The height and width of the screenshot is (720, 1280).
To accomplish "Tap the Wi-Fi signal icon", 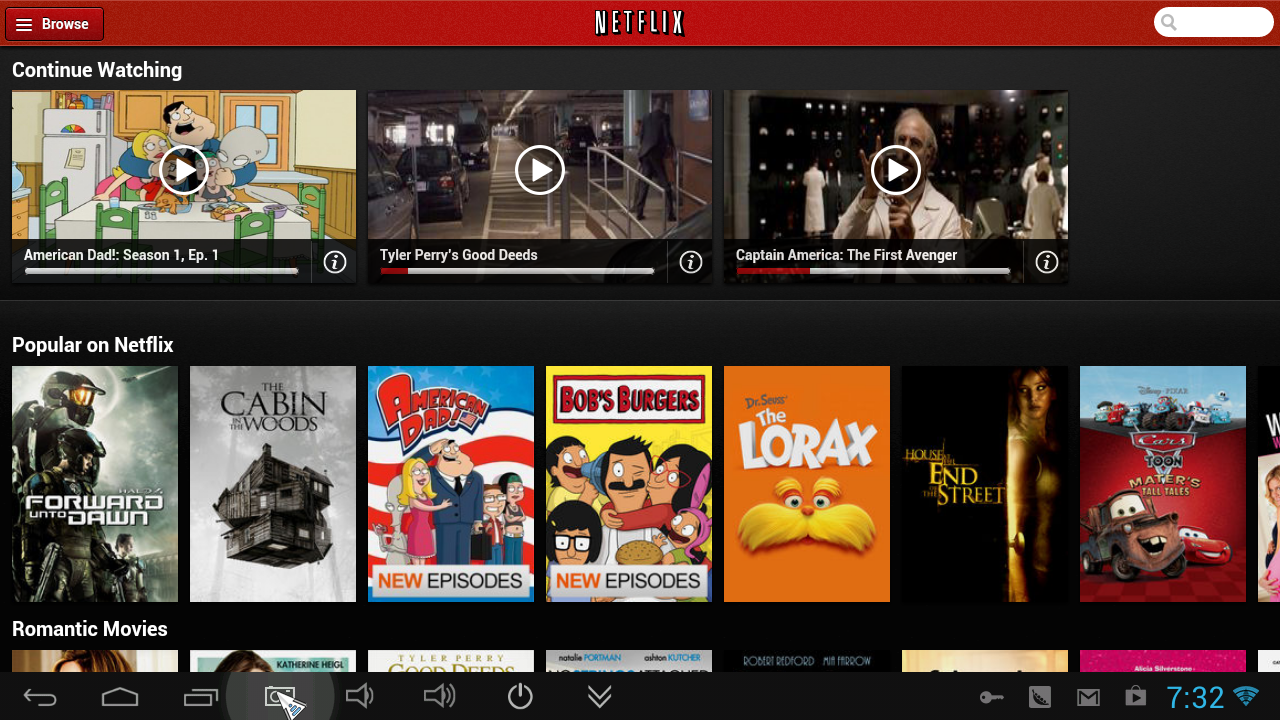I will 1246,695.
